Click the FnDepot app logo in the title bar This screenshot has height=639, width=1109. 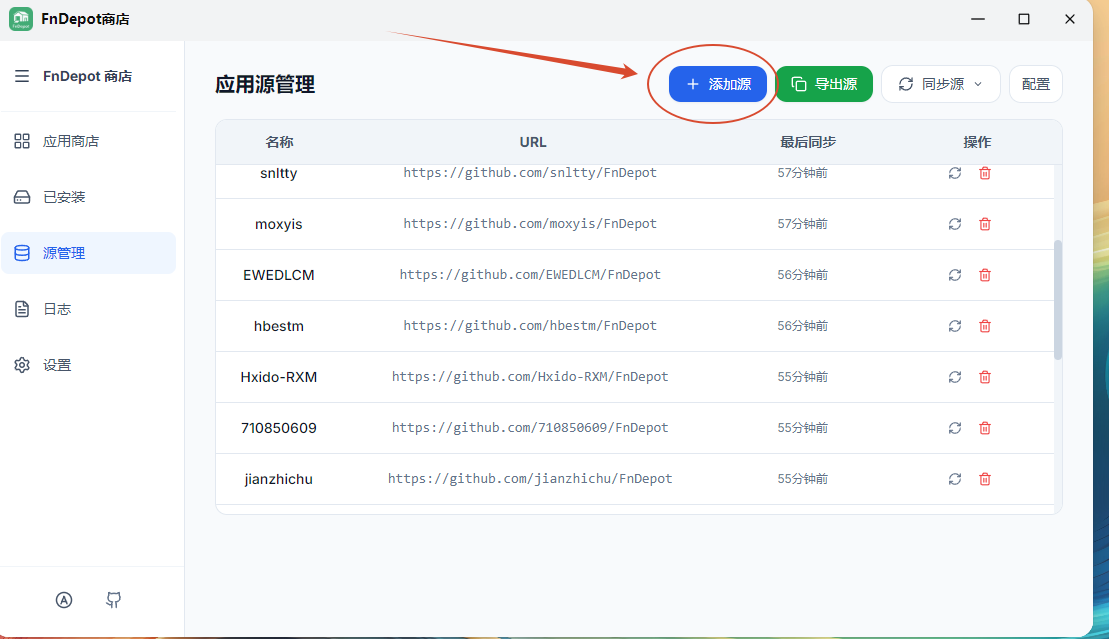[21, 19]
